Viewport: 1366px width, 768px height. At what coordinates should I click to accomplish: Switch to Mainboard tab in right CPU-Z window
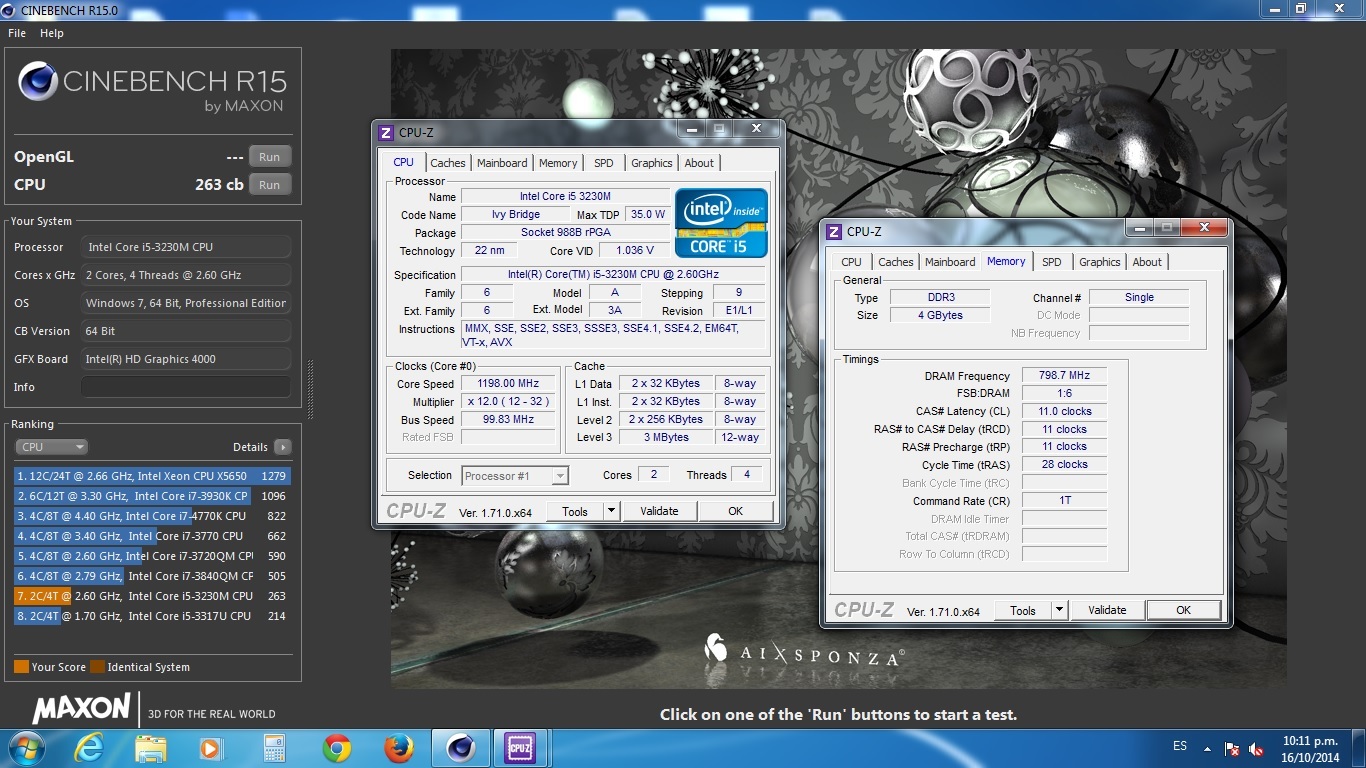point(950,262)
